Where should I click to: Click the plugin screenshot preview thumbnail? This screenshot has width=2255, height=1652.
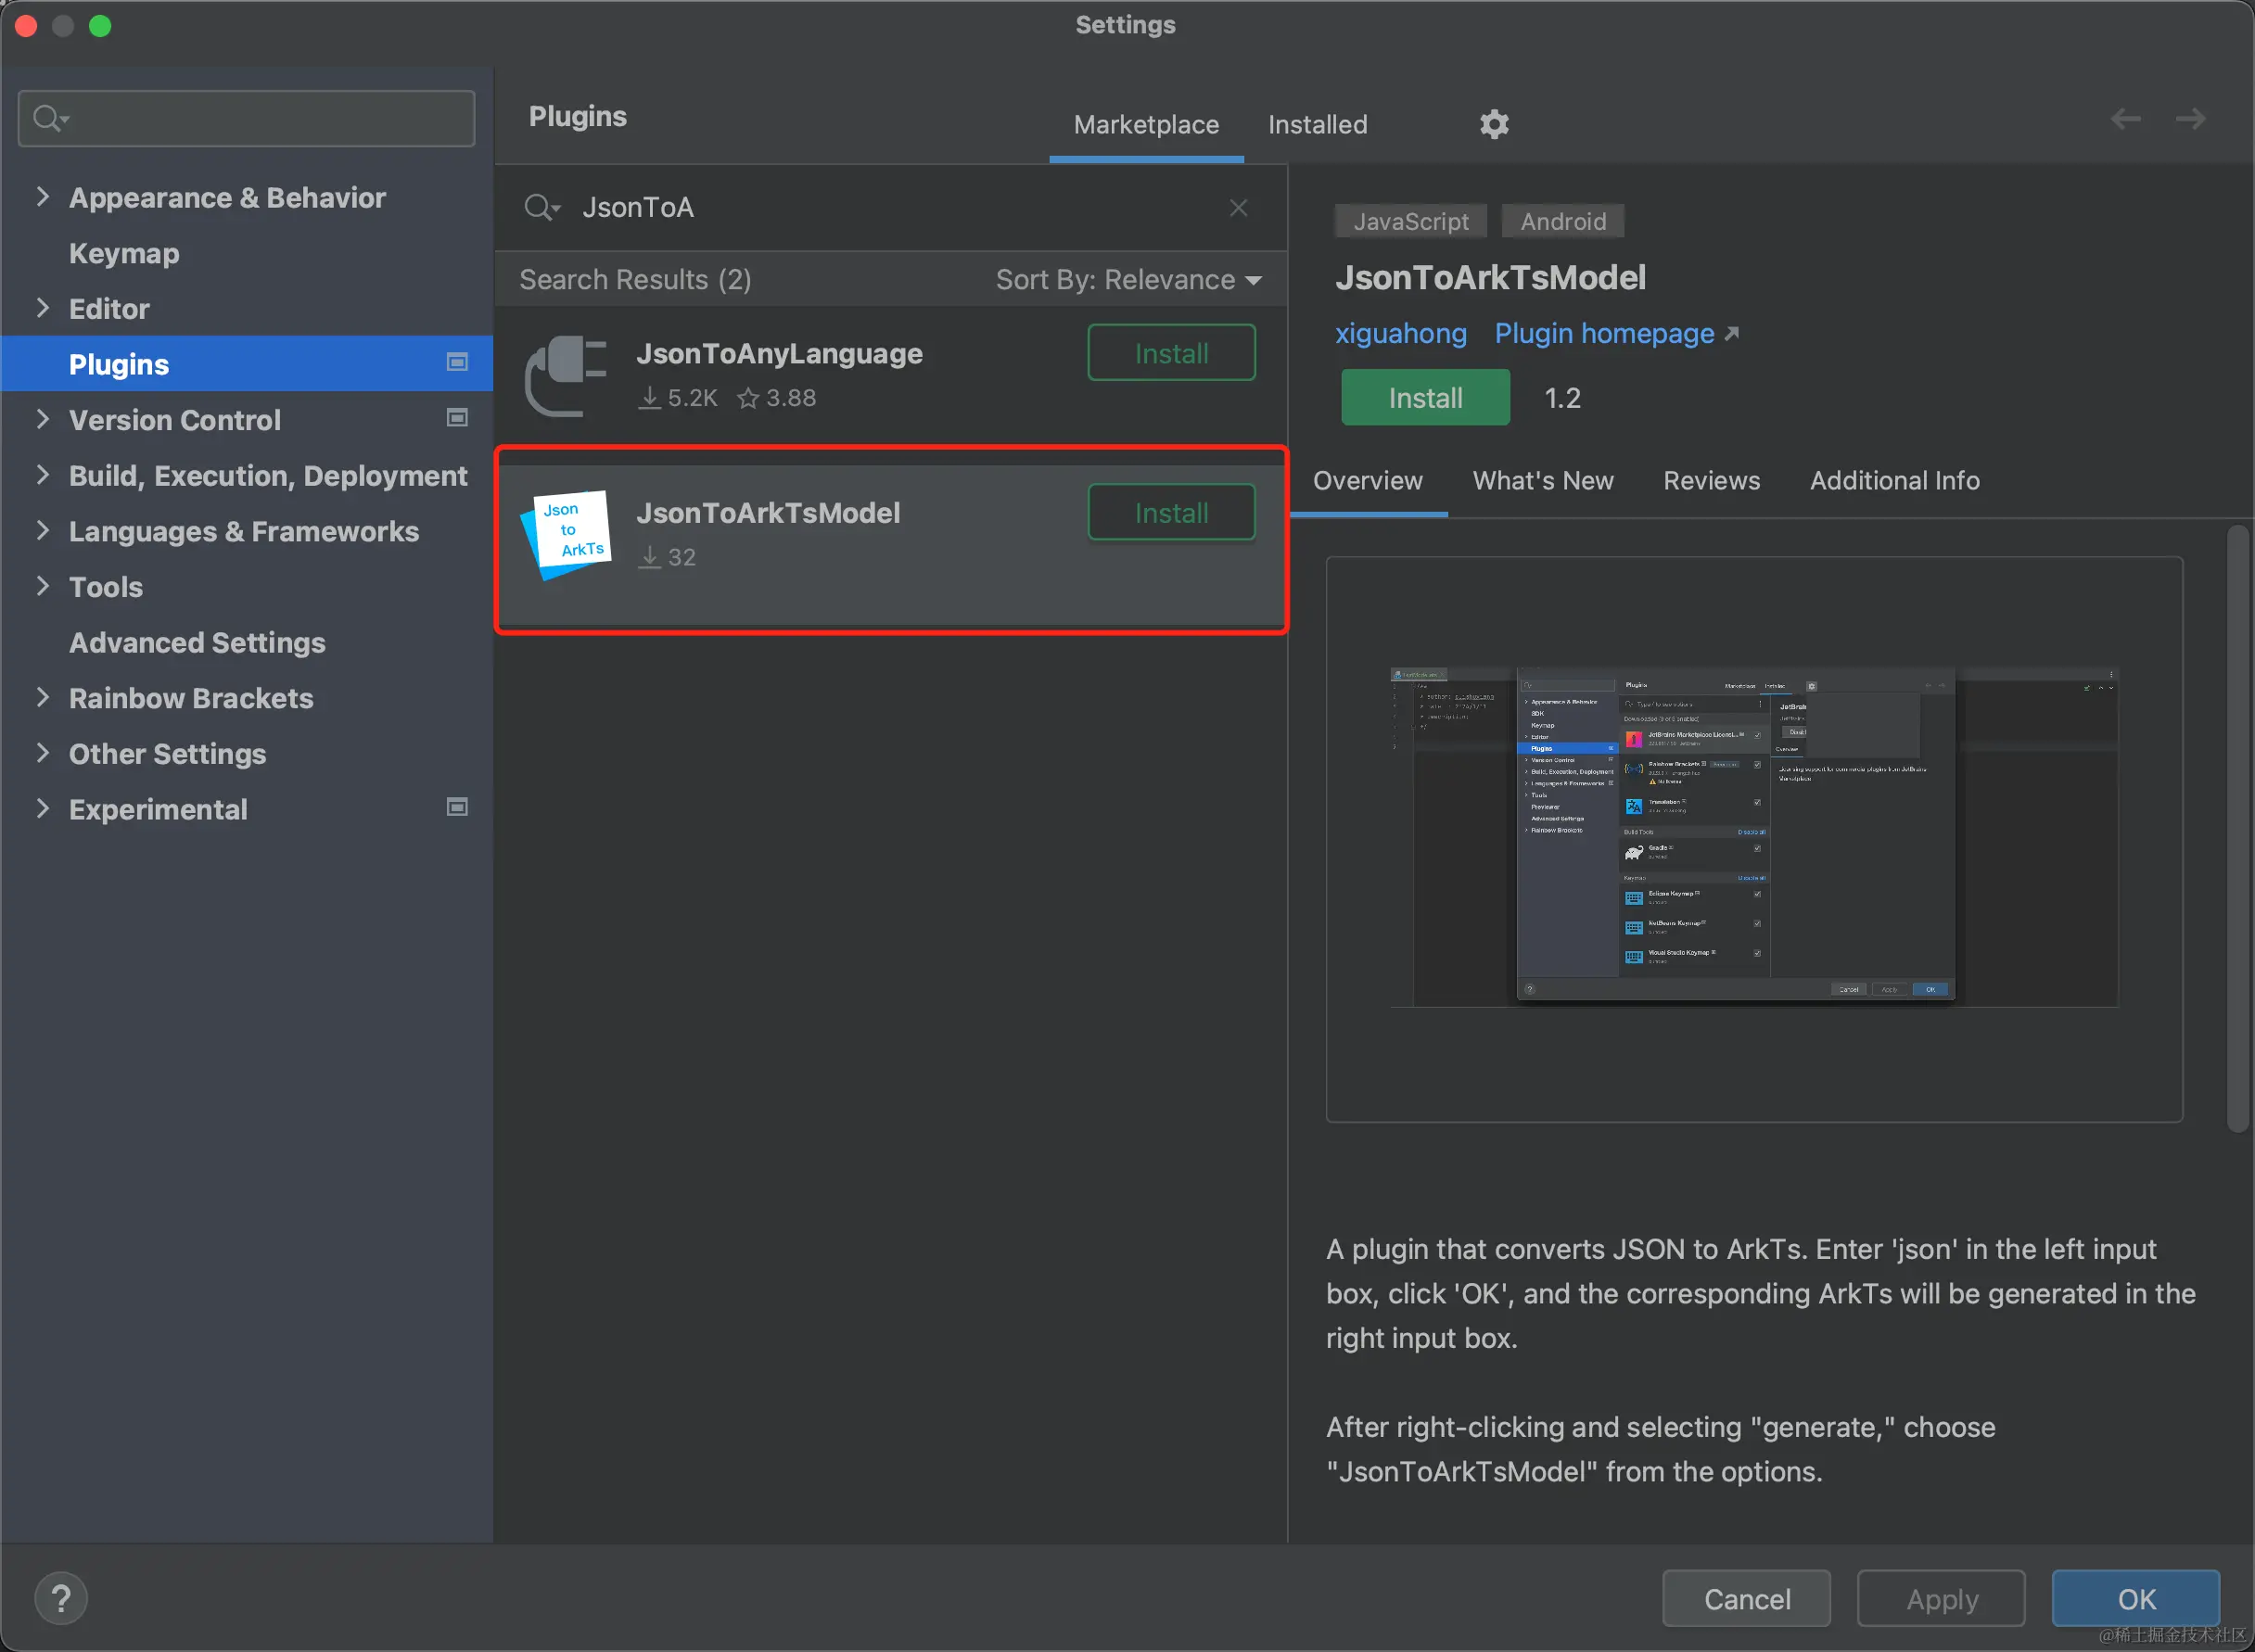click(1753, 838)
